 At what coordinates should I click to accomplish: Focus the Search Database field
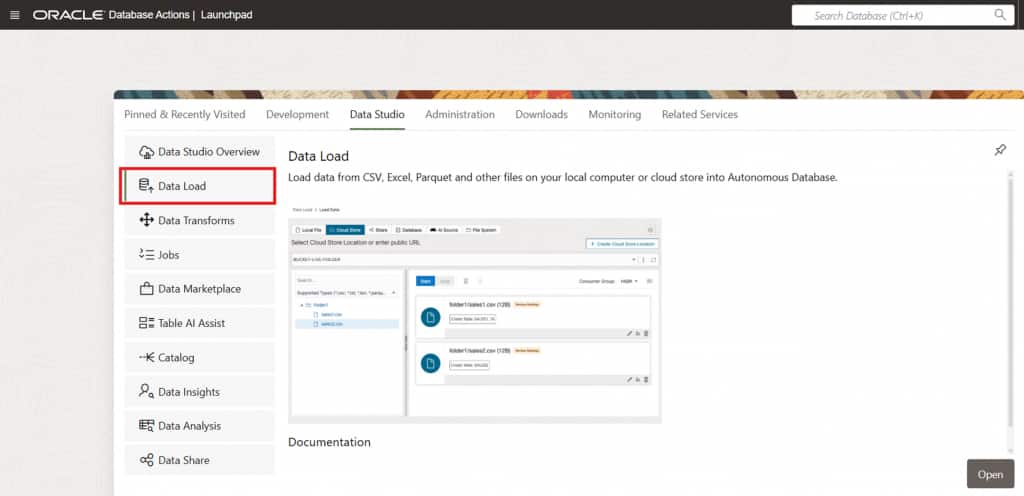(x=903, y=15)
